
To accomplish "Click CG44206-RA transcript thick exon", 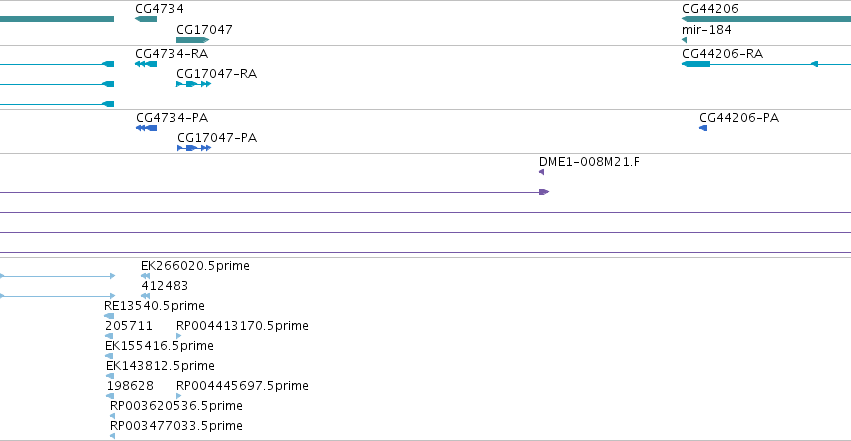I will coord(696,64).
